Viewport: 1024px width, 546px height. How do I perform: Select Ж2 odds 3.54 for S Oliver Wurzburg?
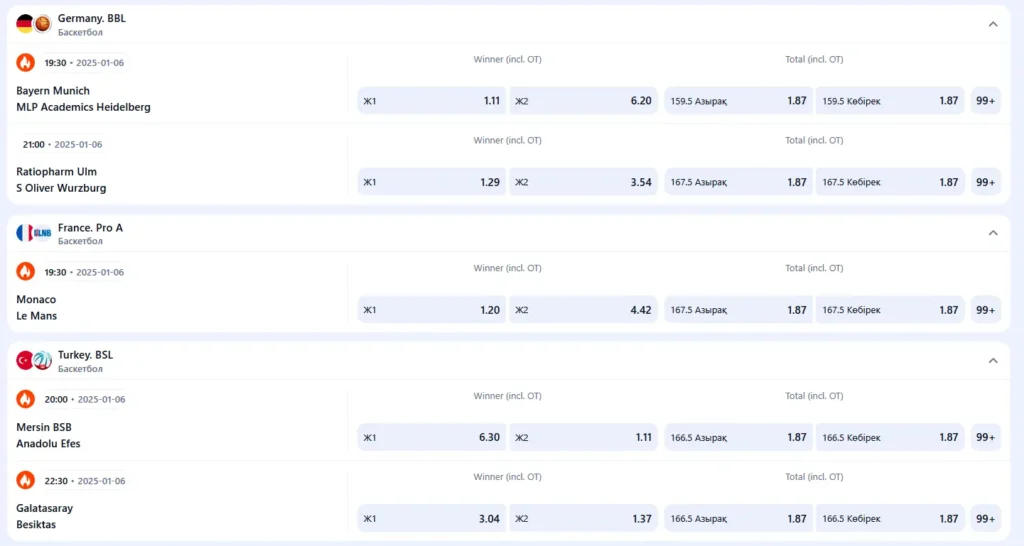point(583,182)
